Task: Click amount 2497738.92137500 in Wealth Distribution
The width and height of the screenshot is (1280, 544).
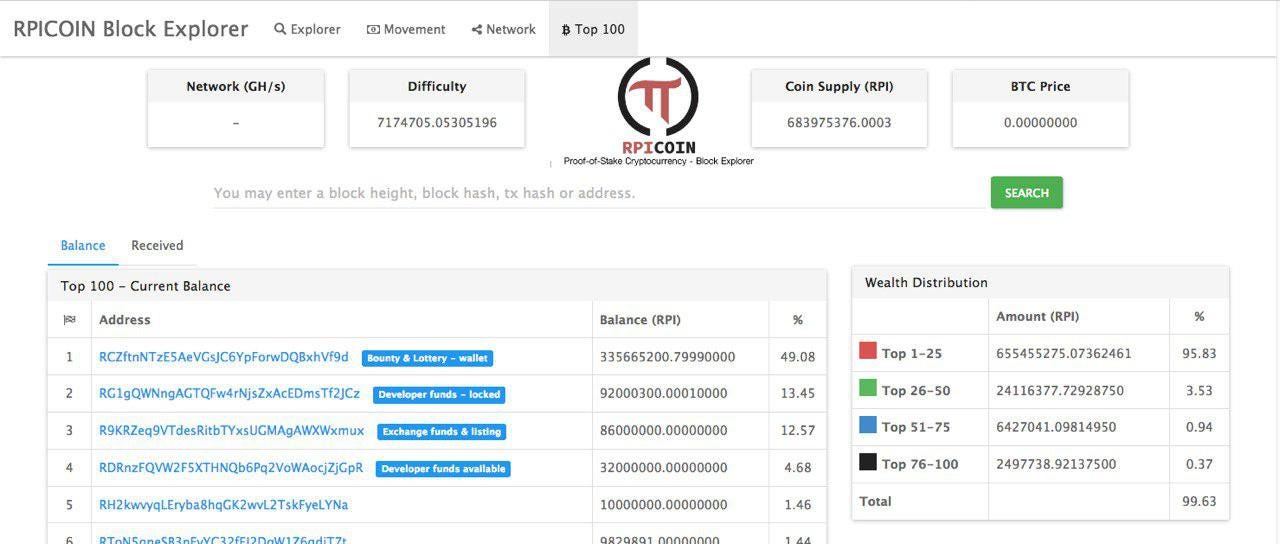Action: point(1056,464)
